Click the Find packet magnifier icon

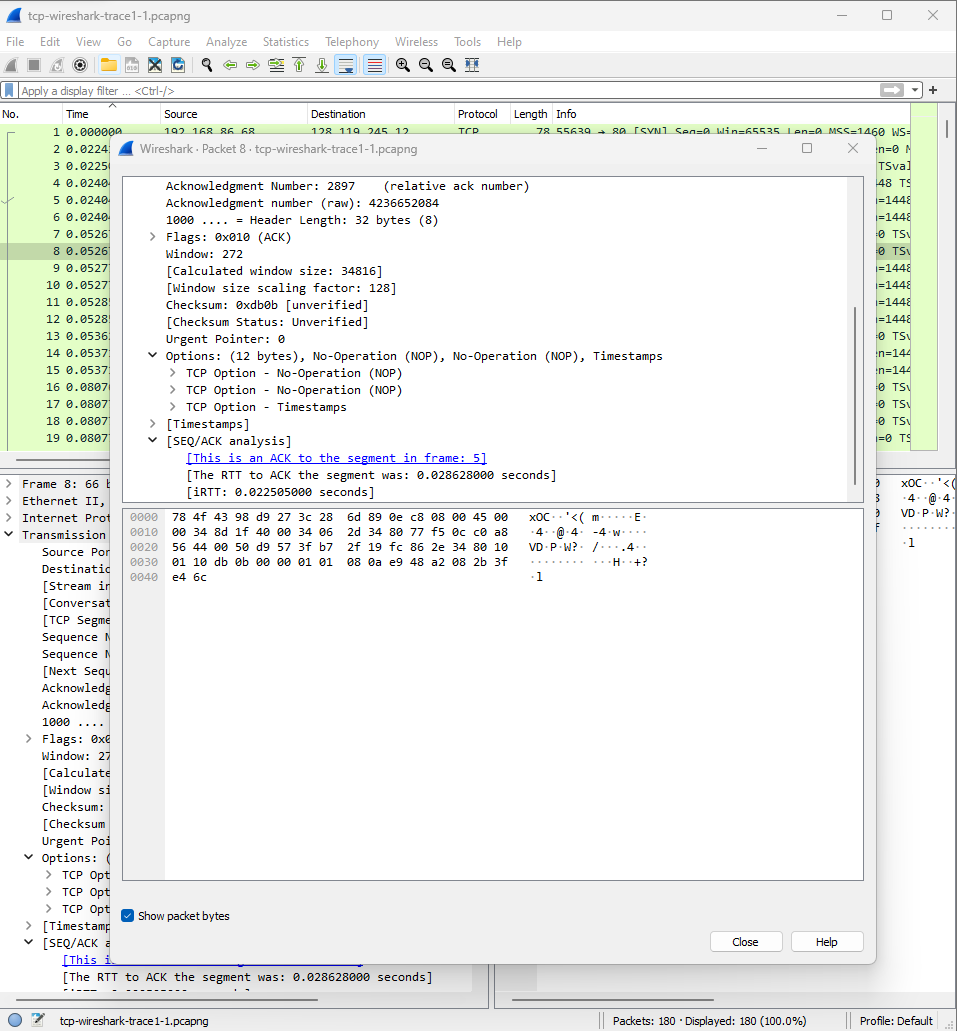coord(207,65)
